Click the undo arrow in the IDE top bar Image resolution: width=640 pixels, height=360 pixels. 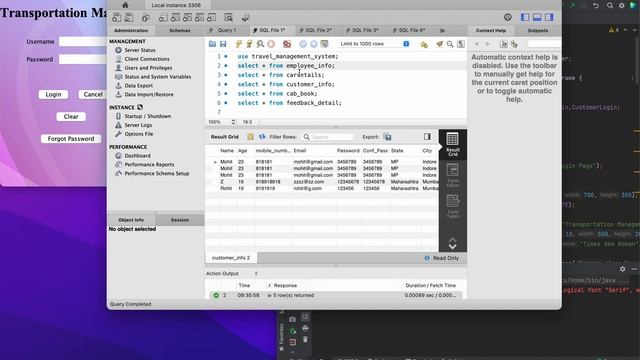click(596, 5)
